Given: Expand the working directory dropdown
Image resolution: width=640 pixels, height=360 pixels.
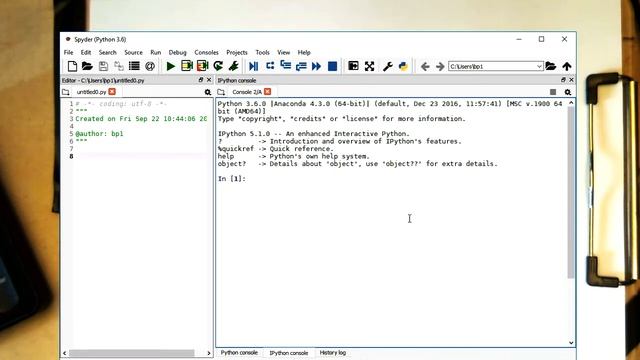Looking at the screenshot, I should 539,66.
